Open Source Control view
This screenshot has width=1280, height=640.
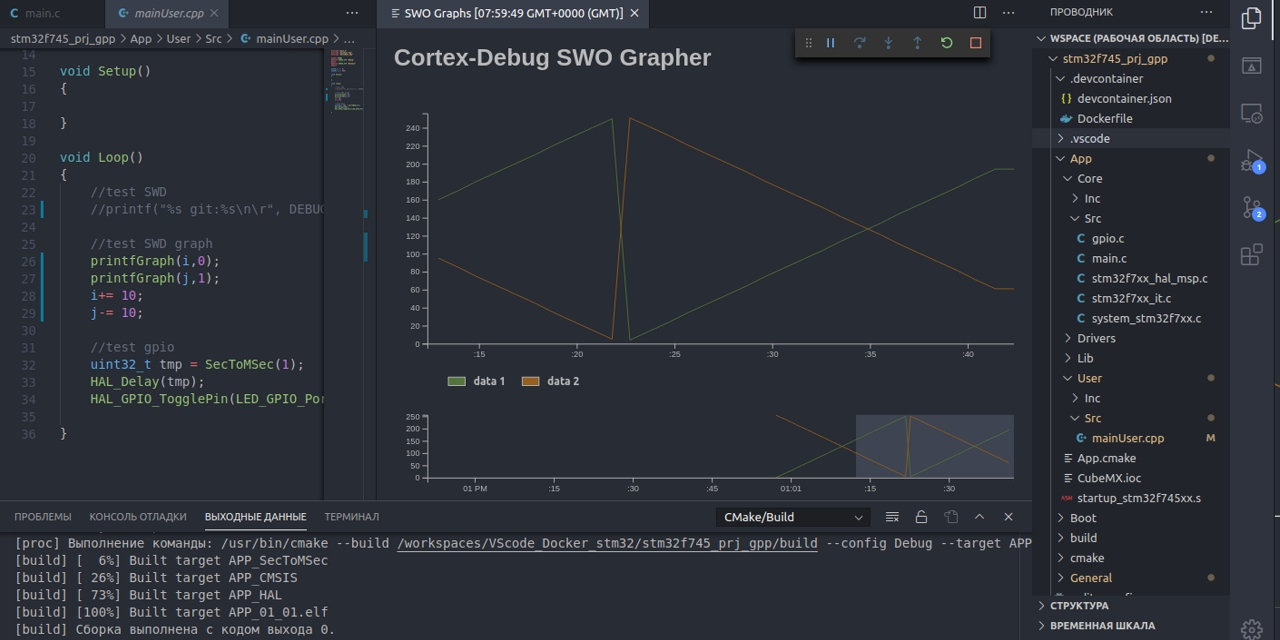coord(1251,208)
